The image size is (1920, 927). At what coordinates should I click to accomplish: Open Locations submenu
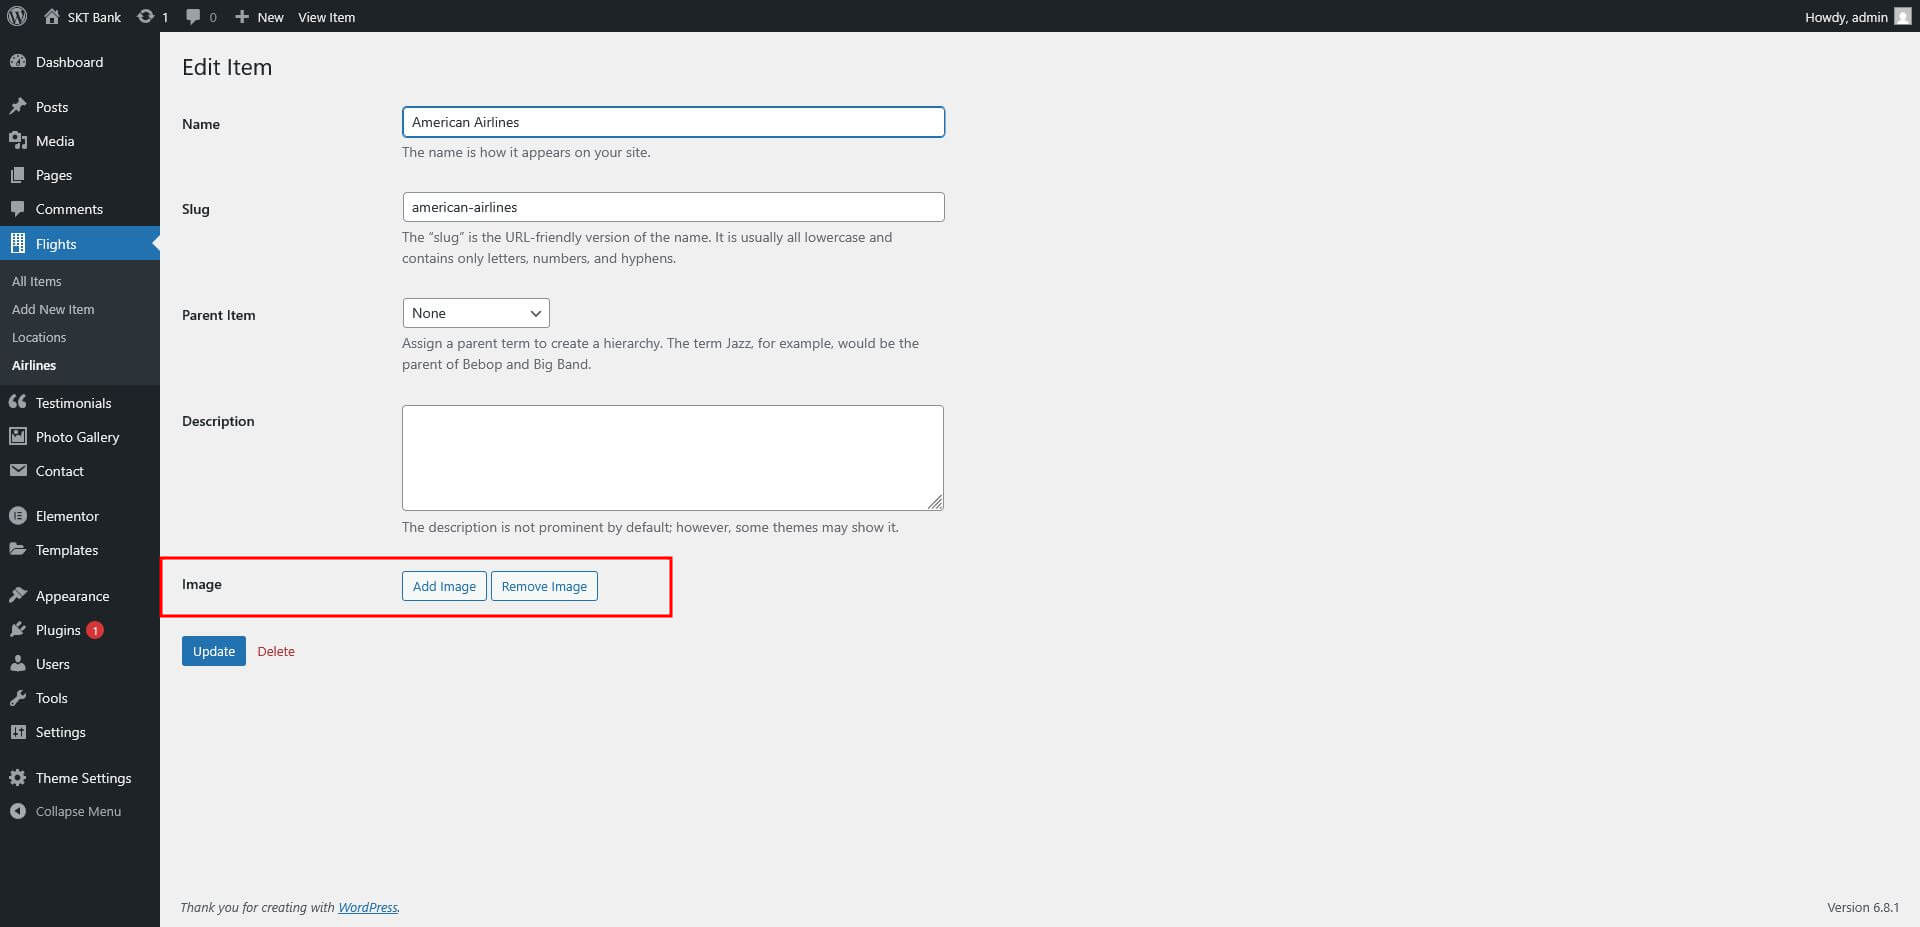(39, 337)
